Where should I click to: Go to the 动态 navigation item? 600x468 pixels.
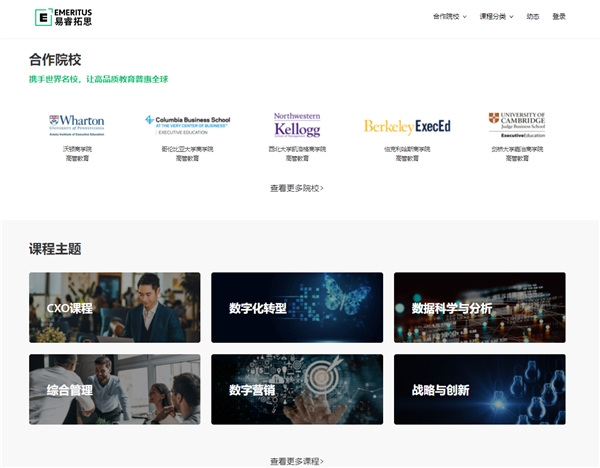click(533, 17)
